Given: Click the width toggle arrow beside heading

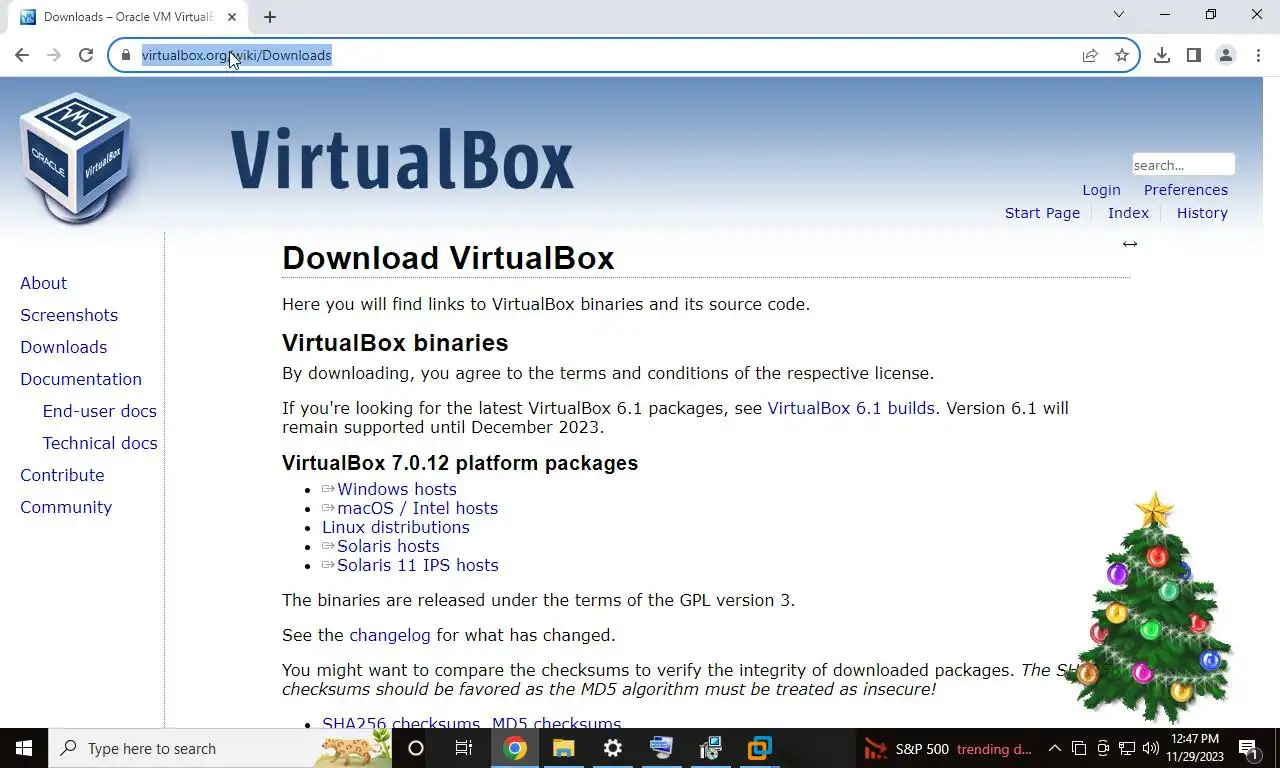Looking at the screenshot, I should 1130,244.
